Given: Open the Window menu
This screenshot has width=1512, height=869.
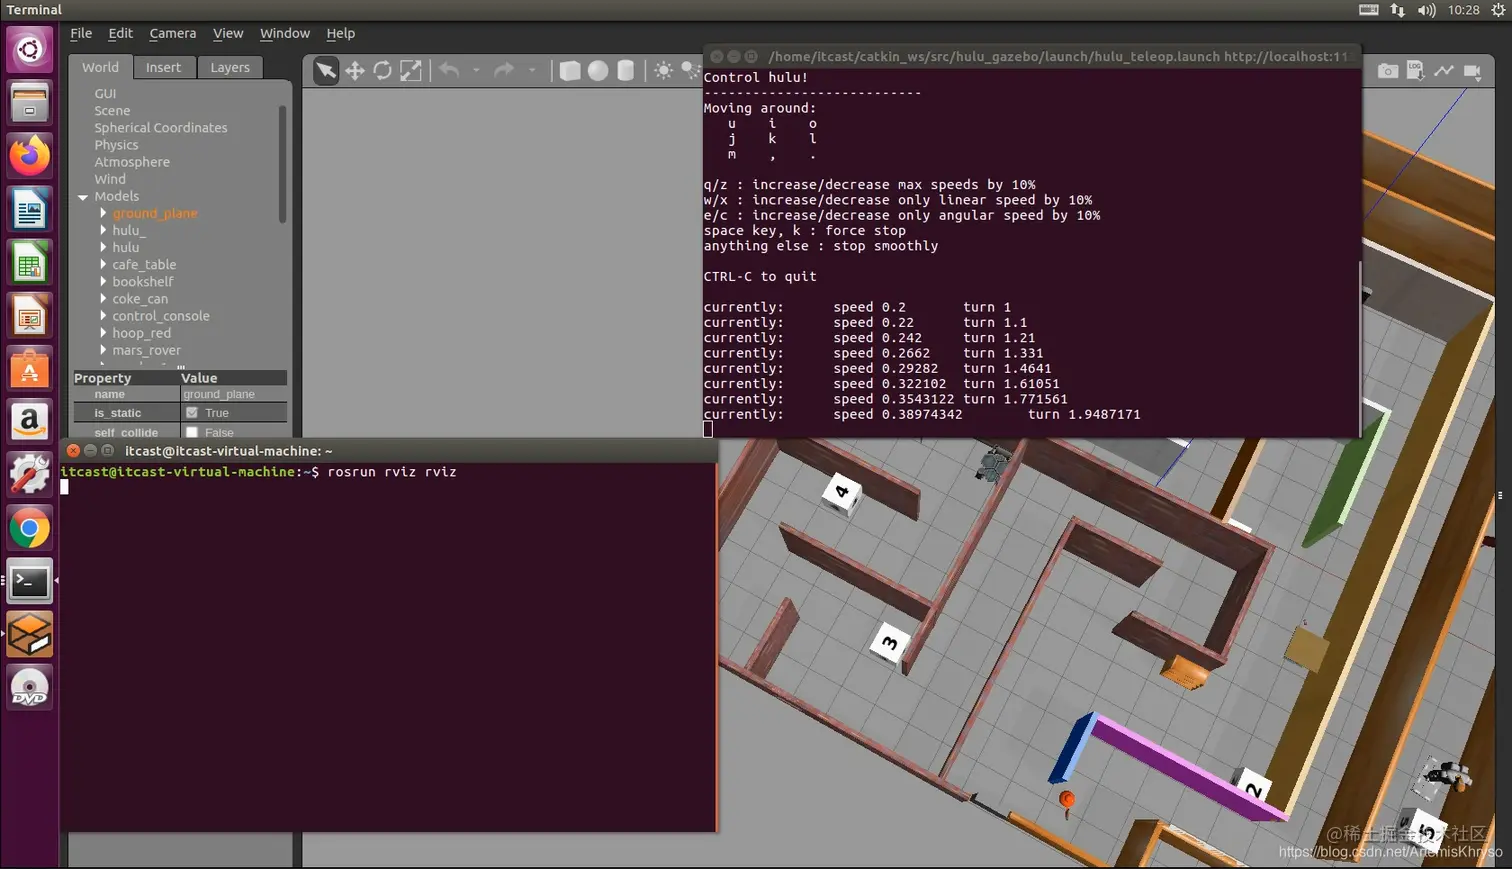Looking at the screenshot, I should [x=285, y=33].
